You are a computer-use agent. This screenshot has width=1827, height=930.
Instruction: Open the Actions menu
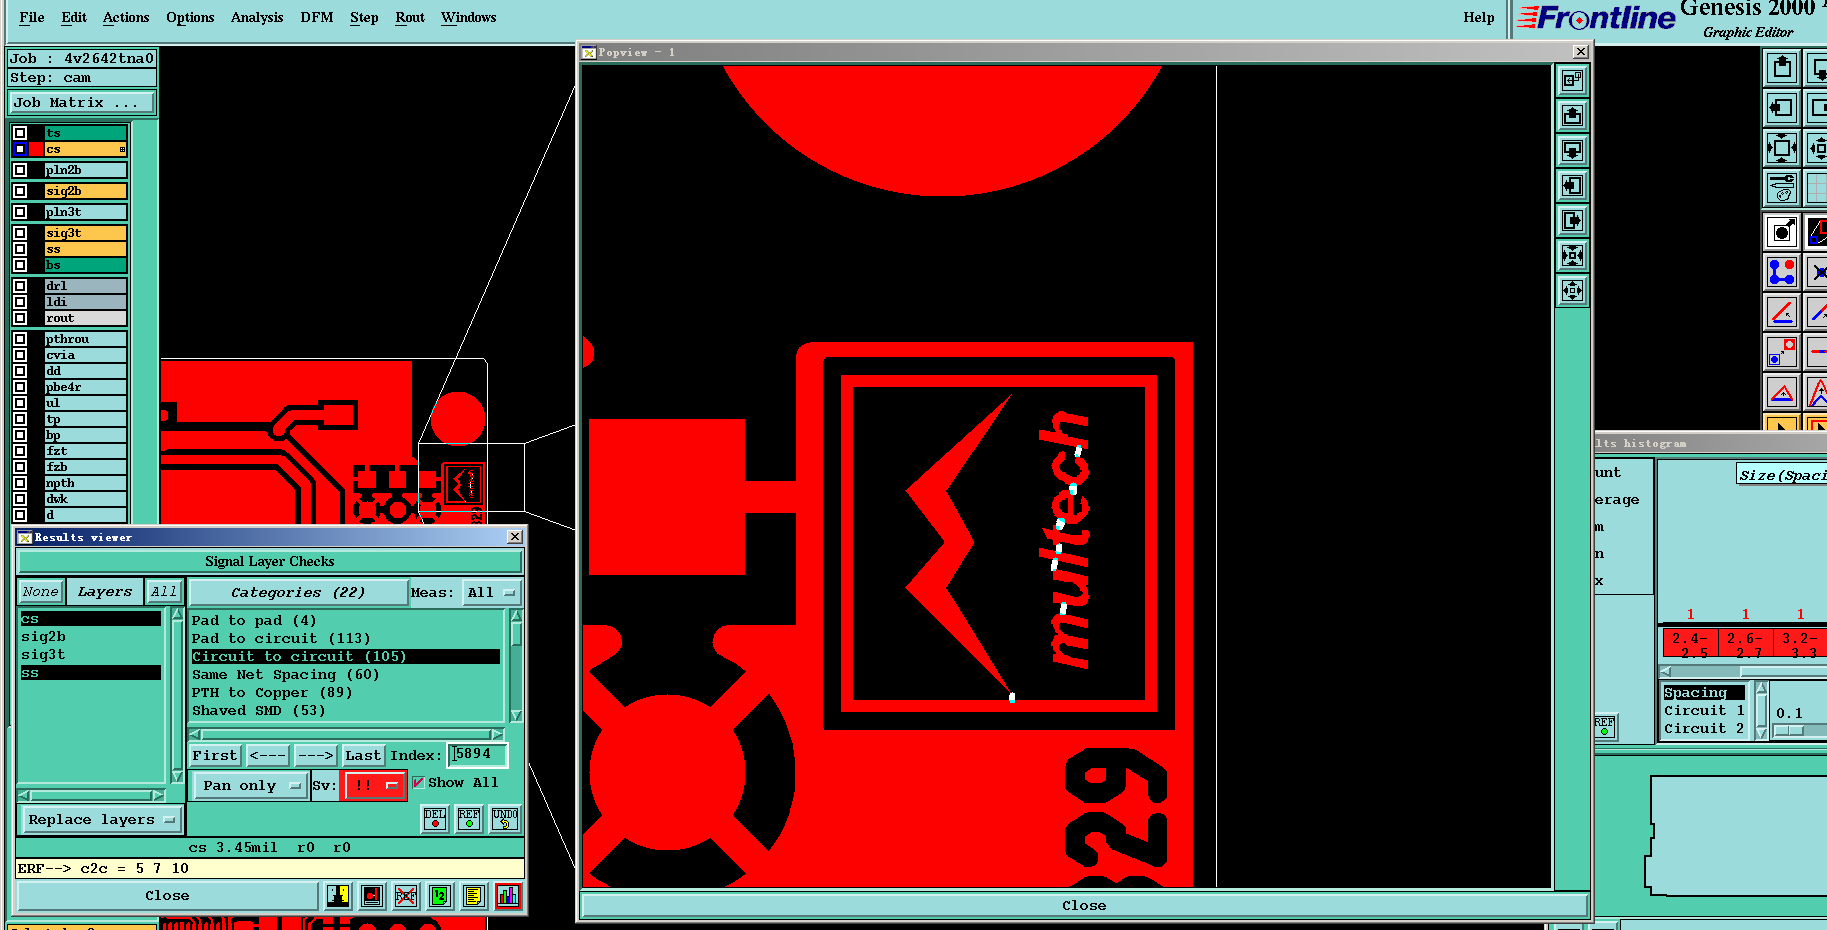126,17
